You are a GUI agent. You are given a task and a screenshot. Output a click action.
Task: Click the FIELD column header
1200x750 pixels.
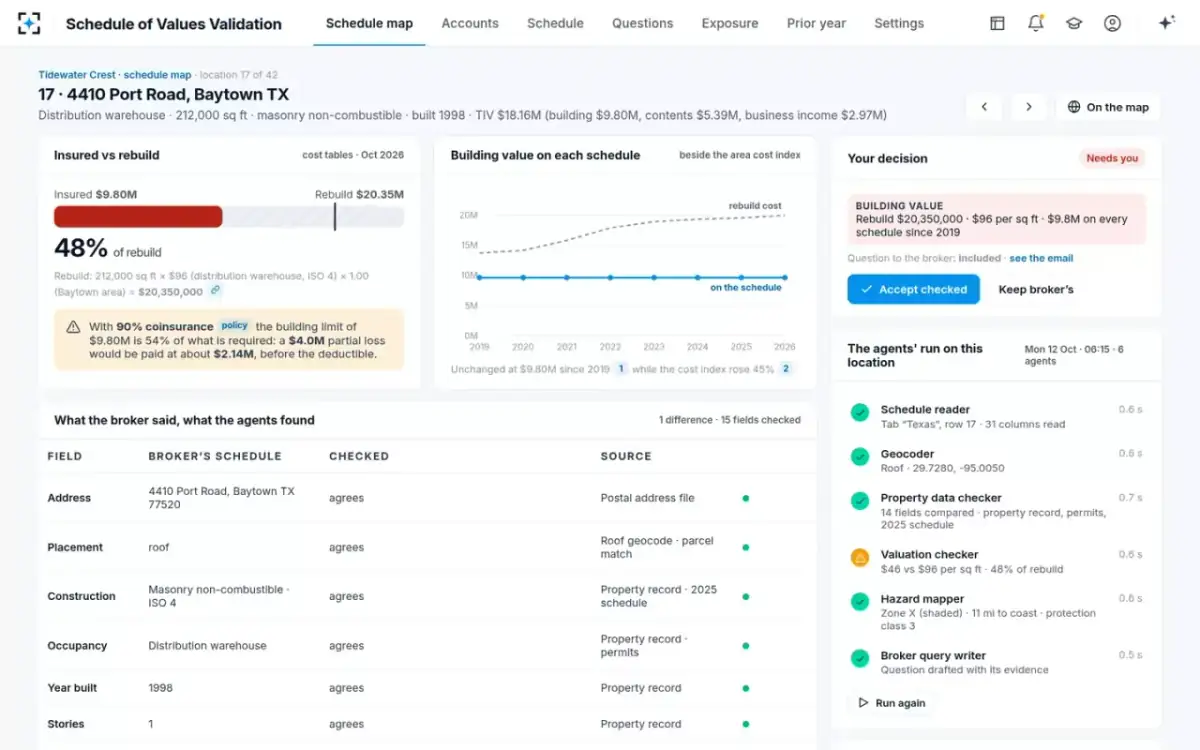[65, 456]
